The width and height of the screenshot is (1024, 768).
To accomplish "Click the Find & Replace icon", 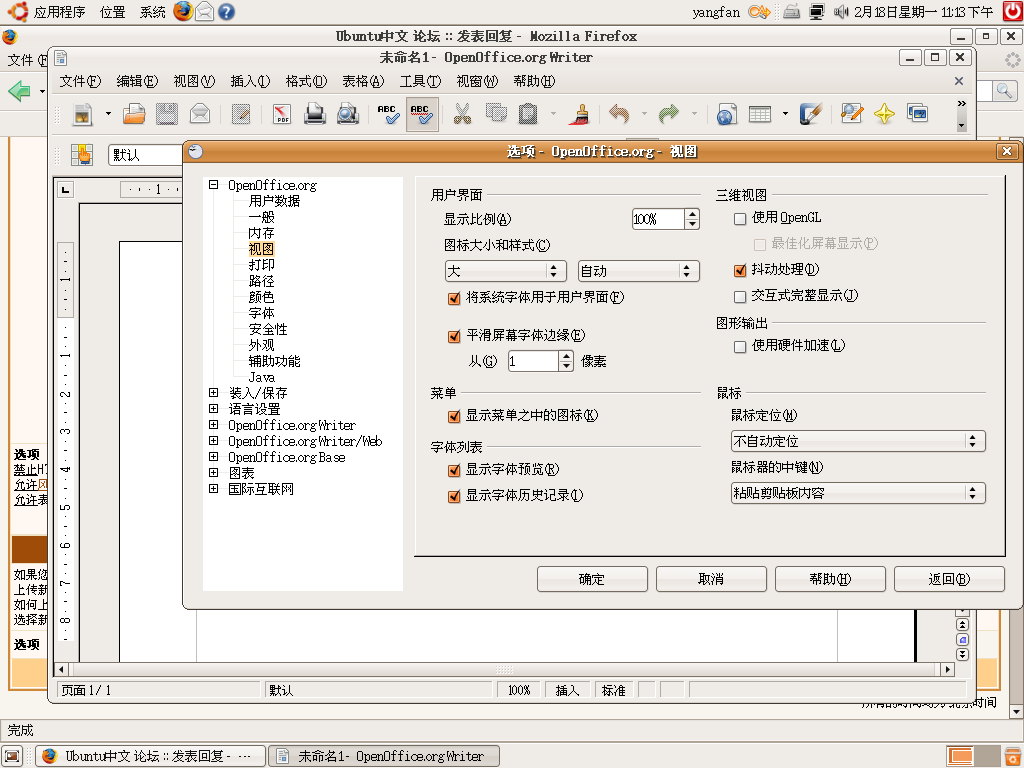I will [x=852, y=114].
